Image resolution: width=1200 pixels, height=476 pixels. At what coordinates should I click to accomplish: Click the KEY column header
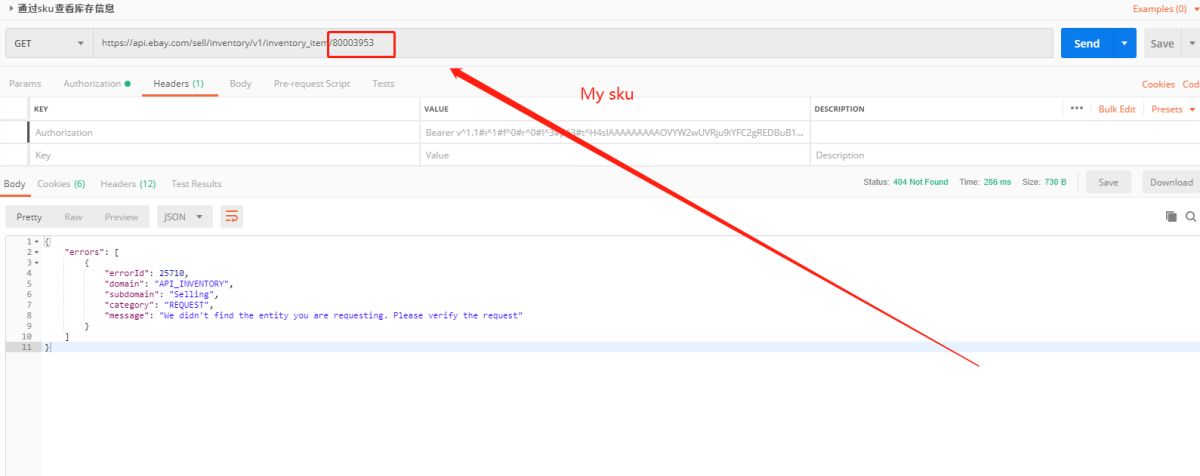(x=41, y=109)
